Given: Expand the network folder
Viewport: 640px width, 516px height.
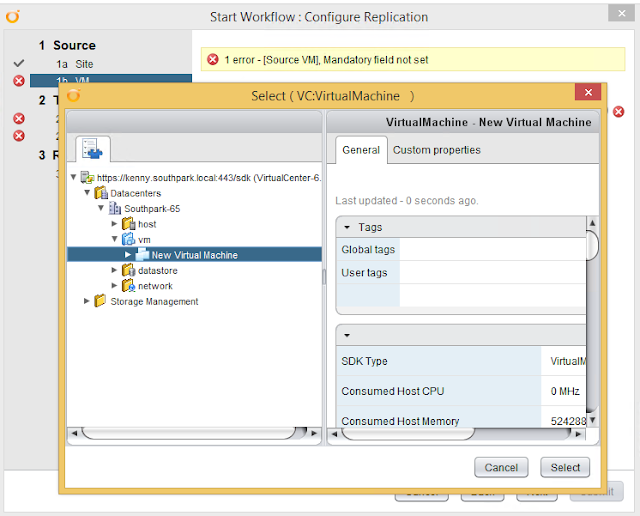Looking at the screenshot, I should pyautogui.click(x=115, y=285).
